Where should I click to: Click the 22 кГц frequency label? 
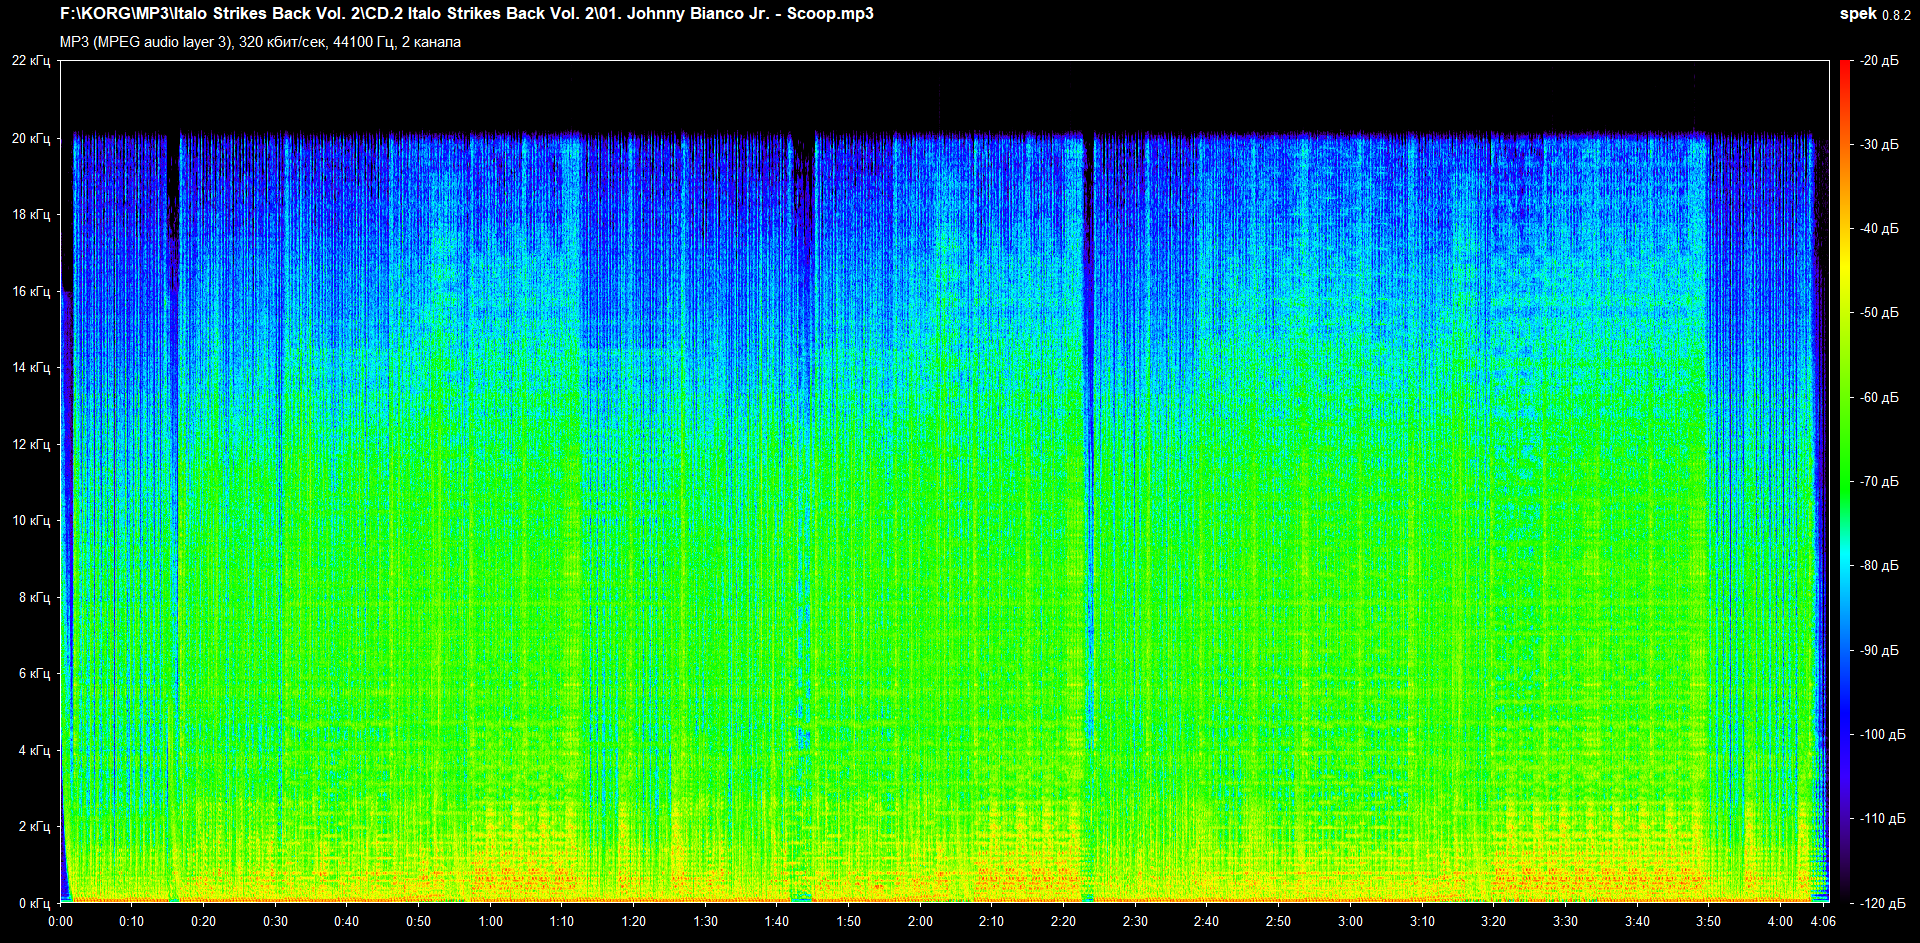(31, 61)
